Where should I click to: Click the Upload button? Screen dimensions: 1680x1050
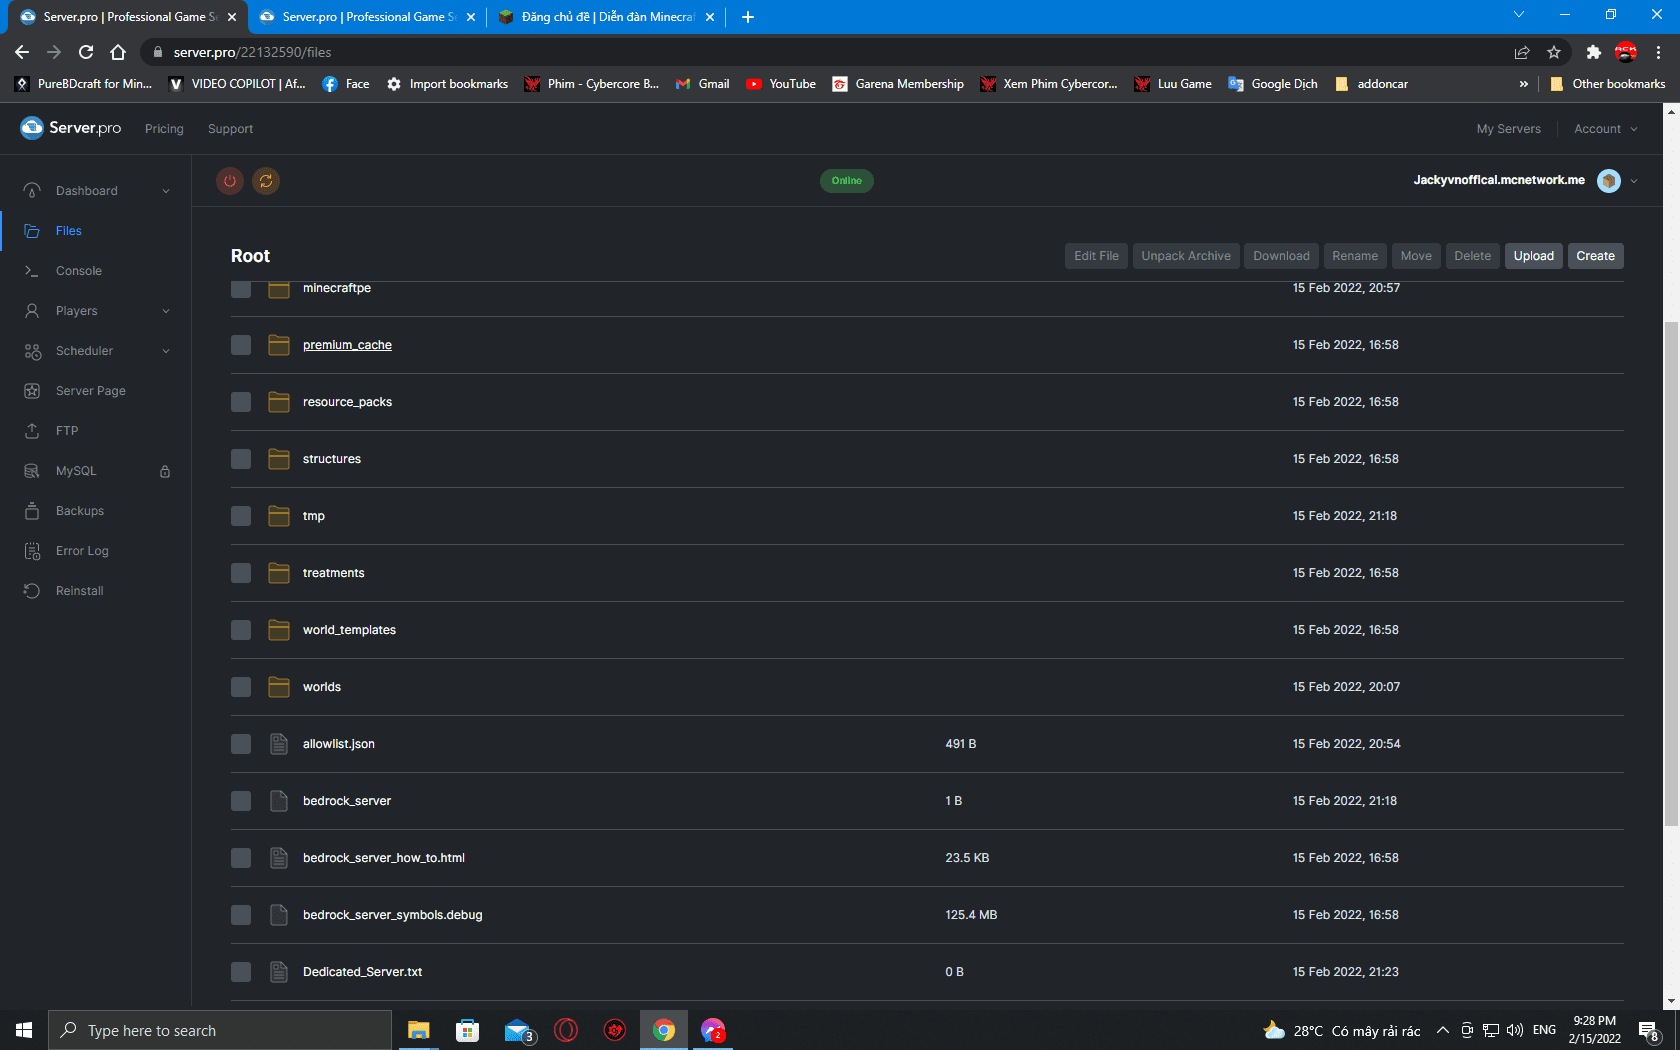click(1533, 256)
